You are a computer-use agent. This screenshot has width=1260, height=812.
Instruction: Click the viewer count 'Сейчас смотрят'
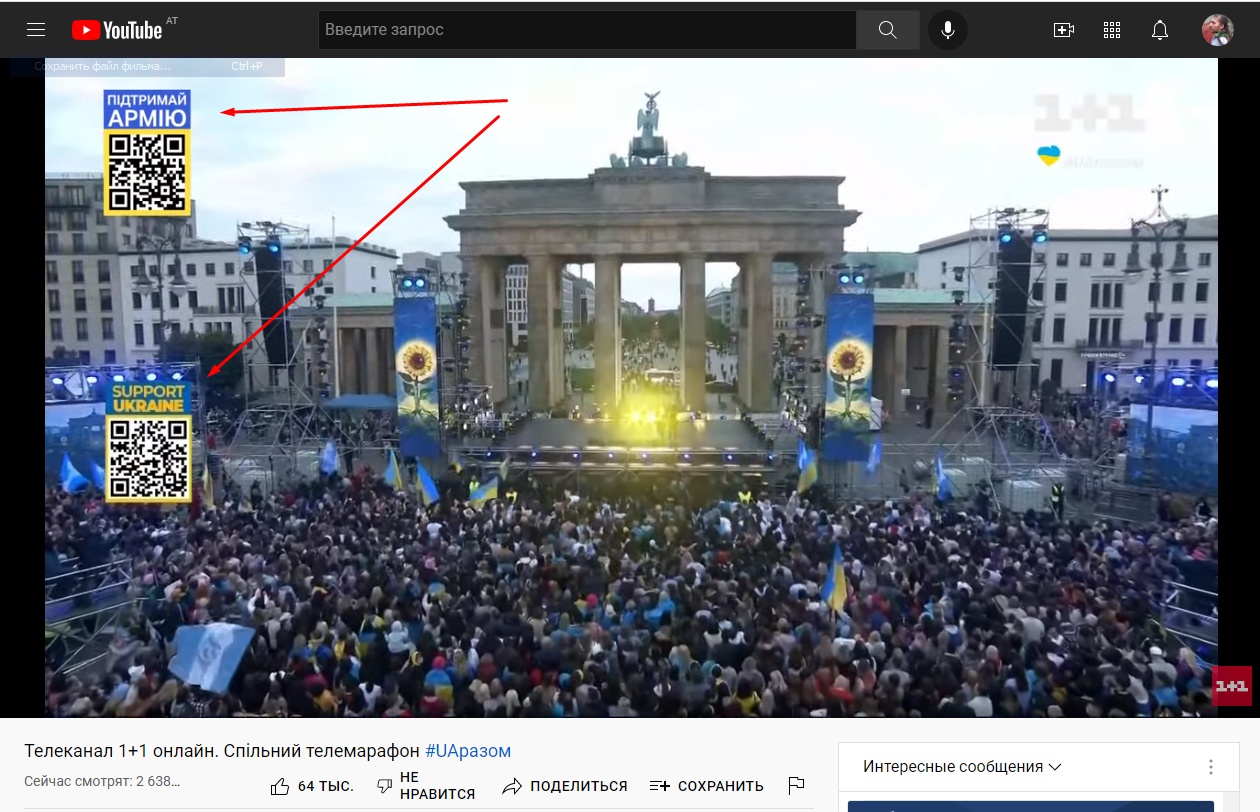102,781
